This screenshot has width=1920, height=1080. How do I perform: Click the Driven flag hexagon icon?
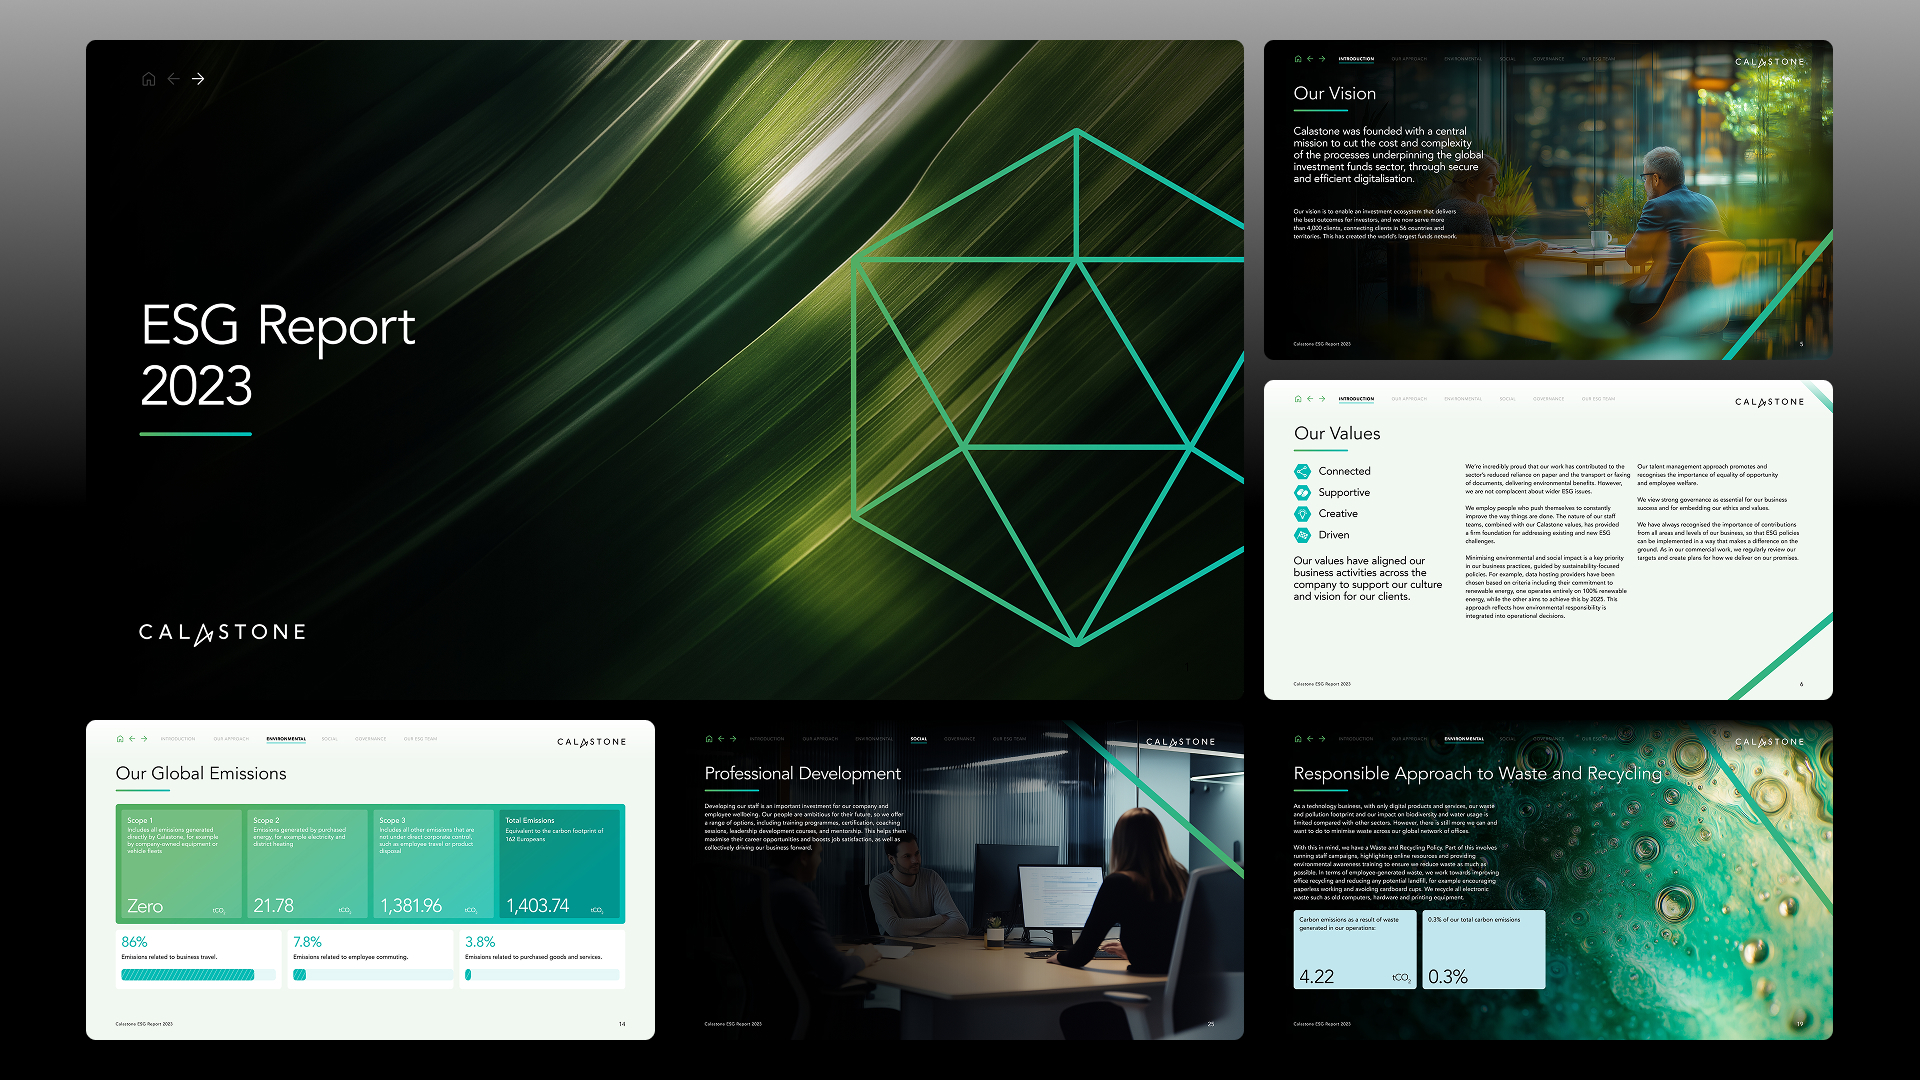pos(1302,535)
